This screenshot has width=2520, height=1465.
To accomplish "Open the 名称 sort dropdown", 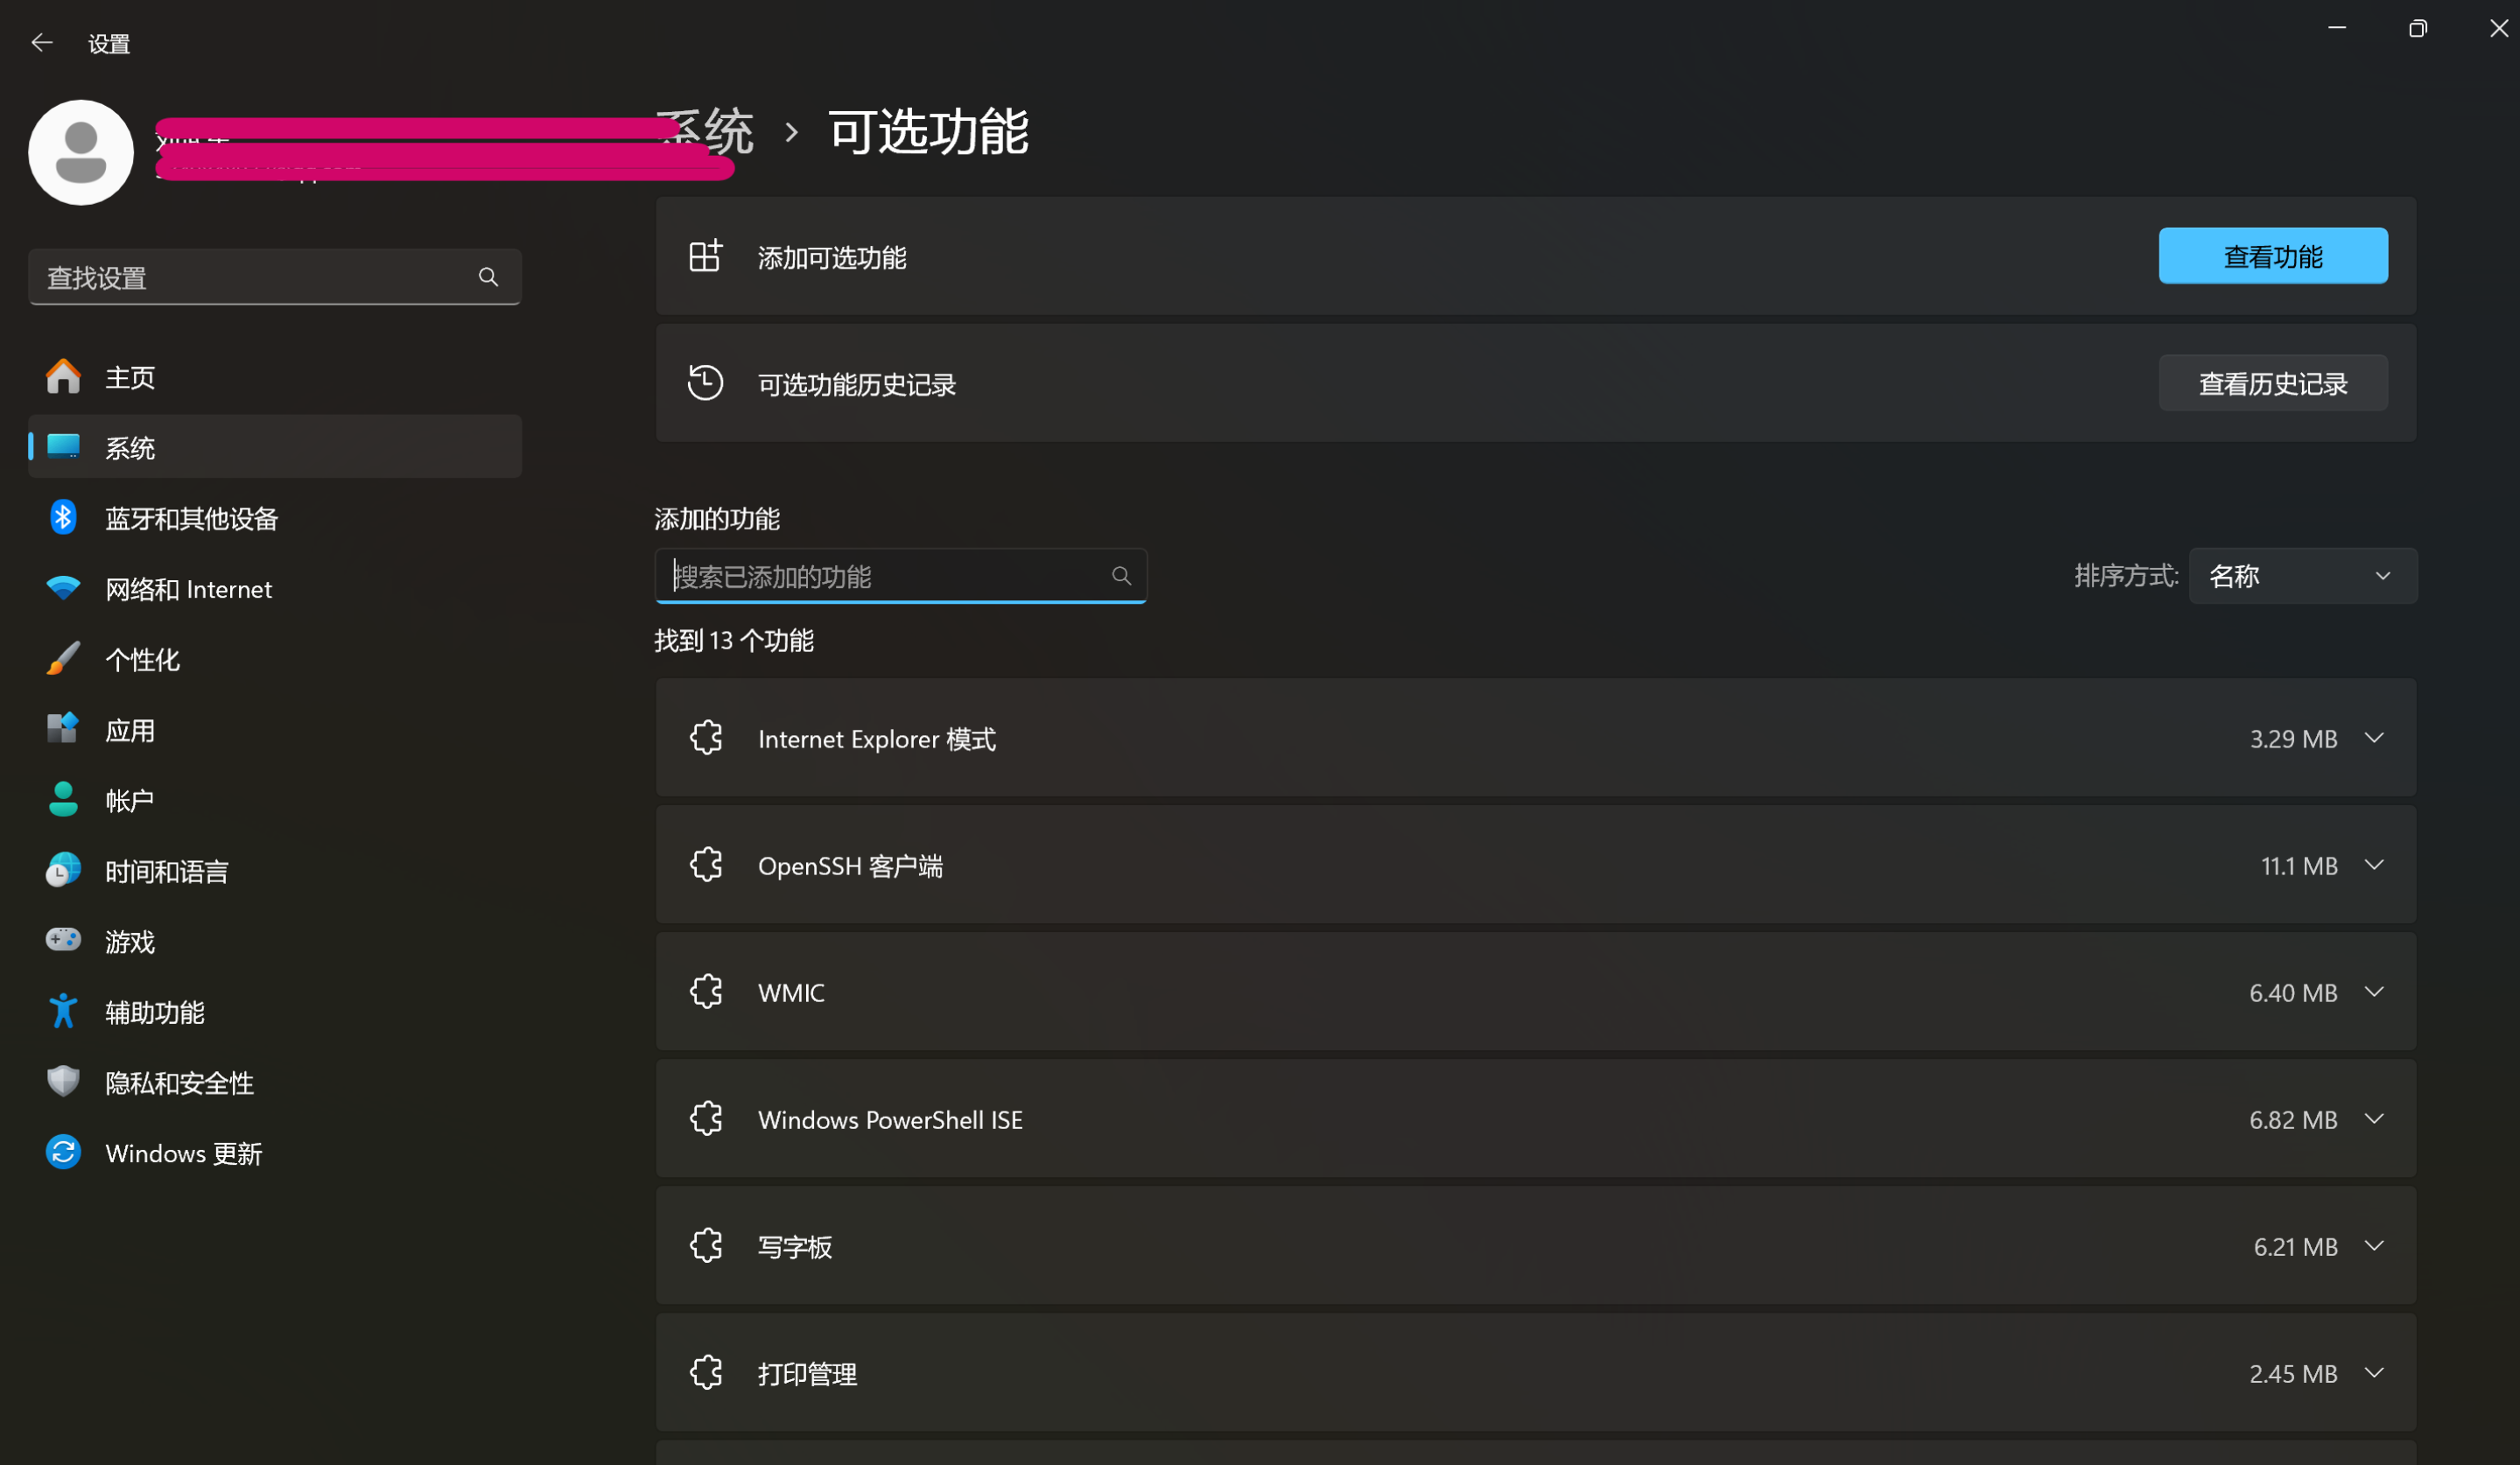I will (x=2302, y=575).
